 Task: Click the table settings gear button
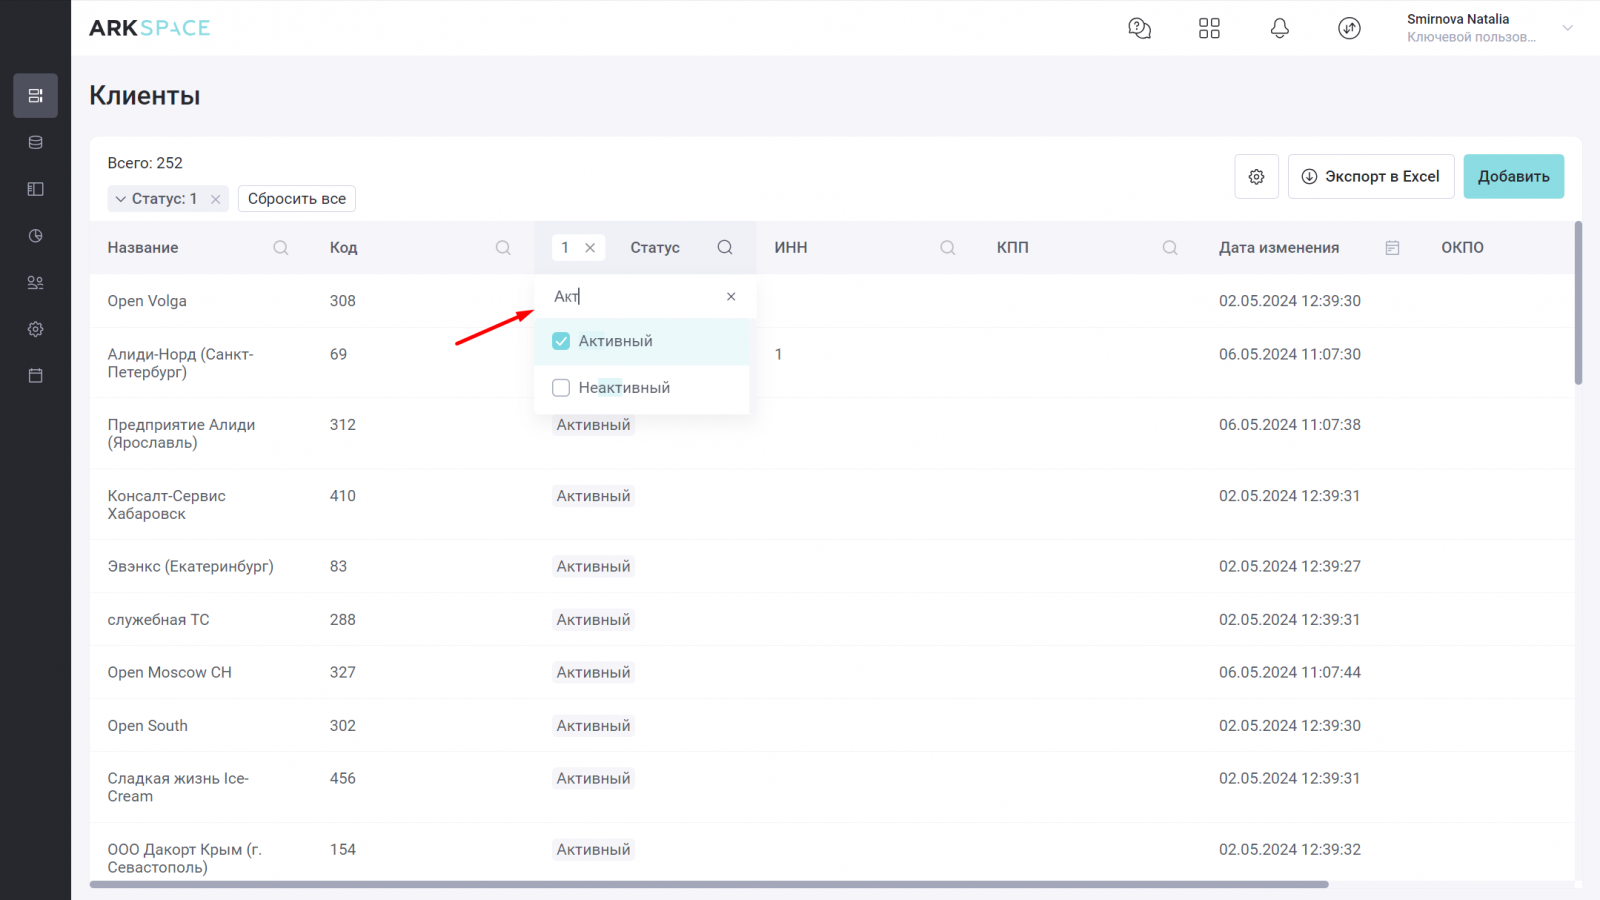click(1256, 177)
